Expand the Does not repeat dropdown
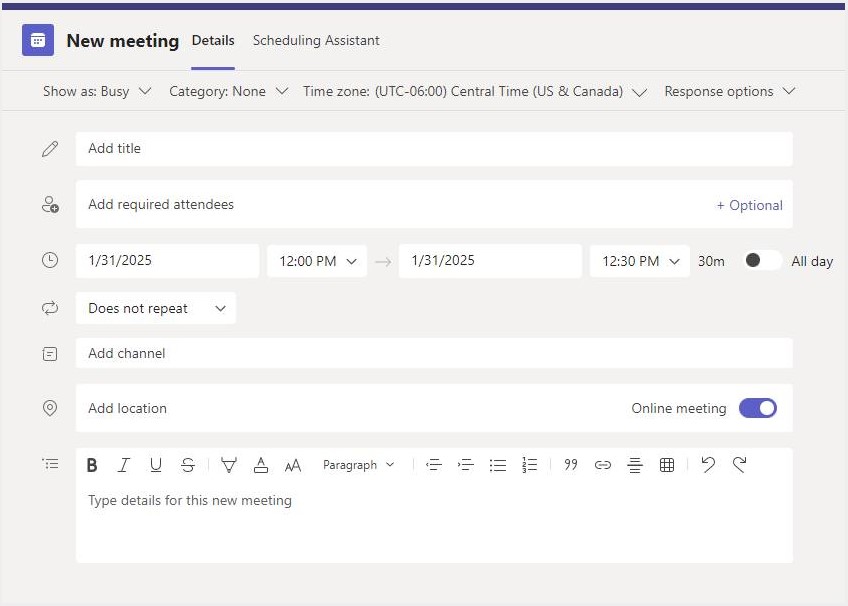Image resolution: width=848 pixels, height=606 pixels. [x=156, y=309]
